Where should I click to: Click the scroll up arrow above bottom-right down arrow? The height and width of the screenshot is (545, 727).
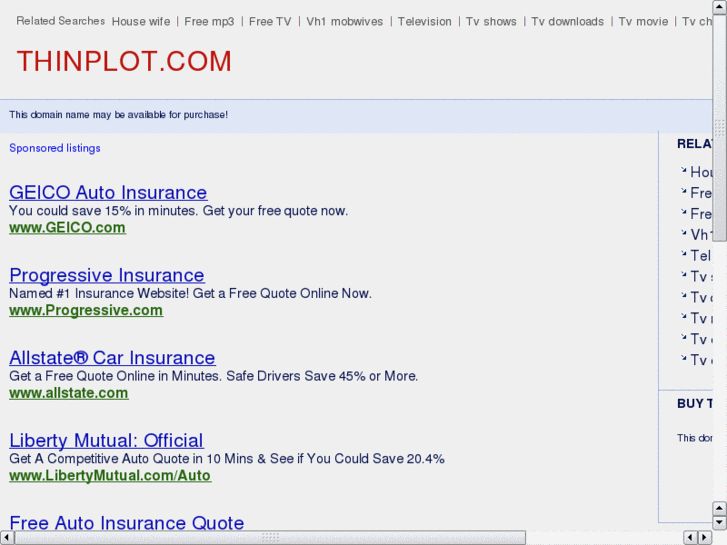pyautogui.click(x=720, y=508)
